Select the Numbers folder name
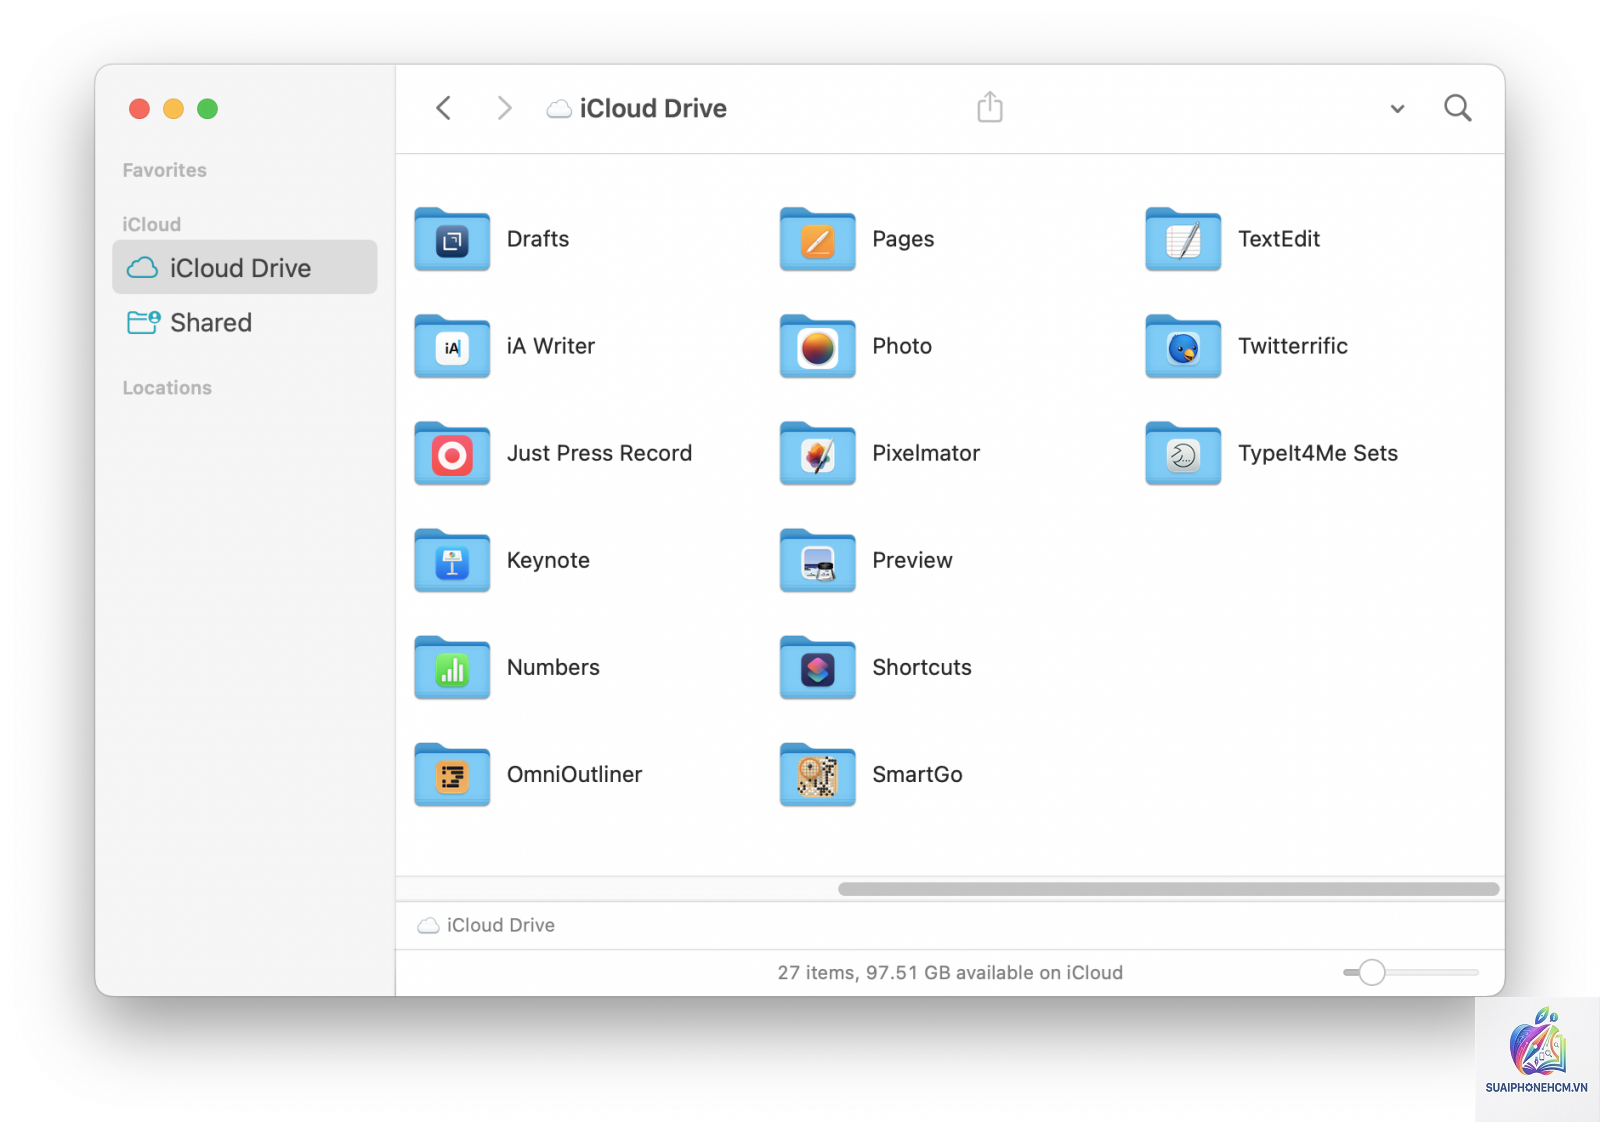The image size is (1600, 1122). coord(553,667)
